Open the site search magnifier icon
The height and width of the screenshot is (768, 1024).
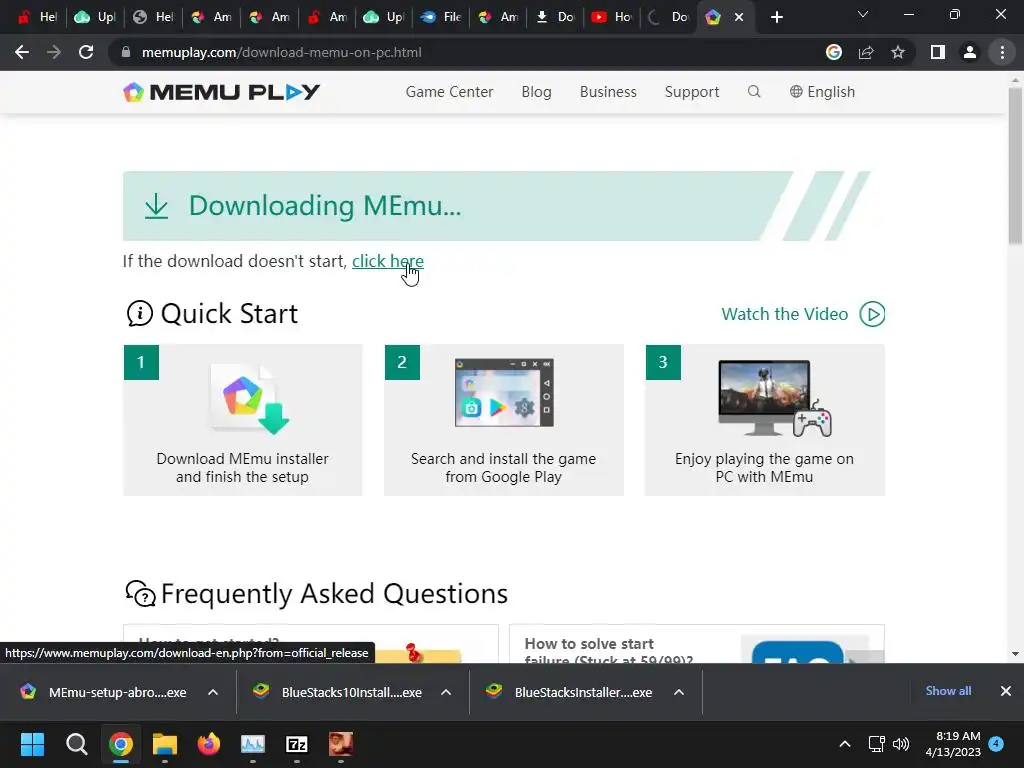pyautogui.click(x=754, y=91)
